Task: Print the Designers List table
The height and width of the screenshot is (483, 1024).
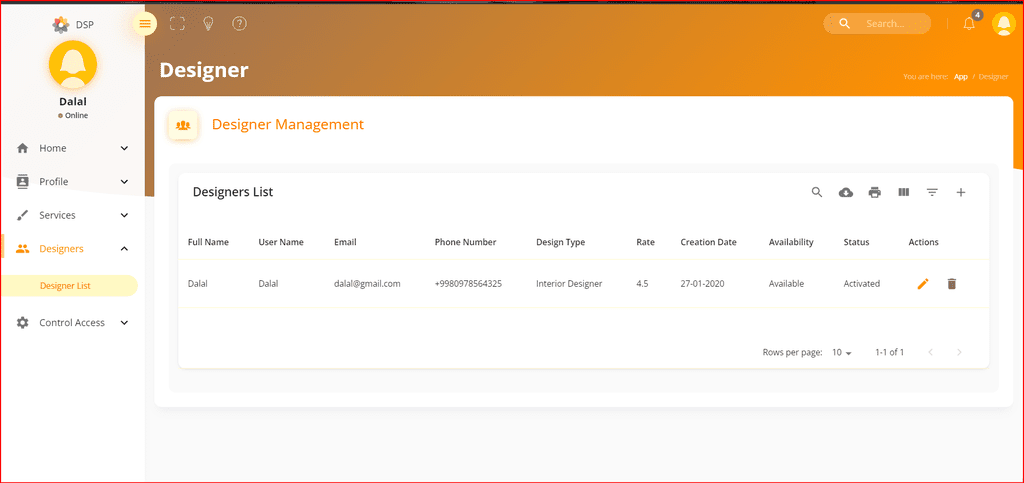Action: point(874,193)
